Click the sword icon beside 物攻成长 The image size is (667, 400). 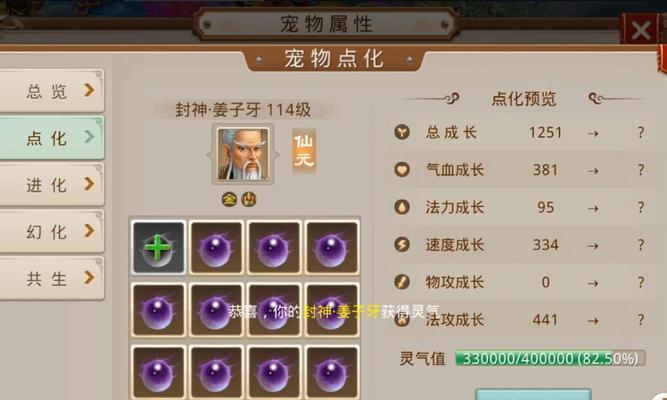pos(402,282)
